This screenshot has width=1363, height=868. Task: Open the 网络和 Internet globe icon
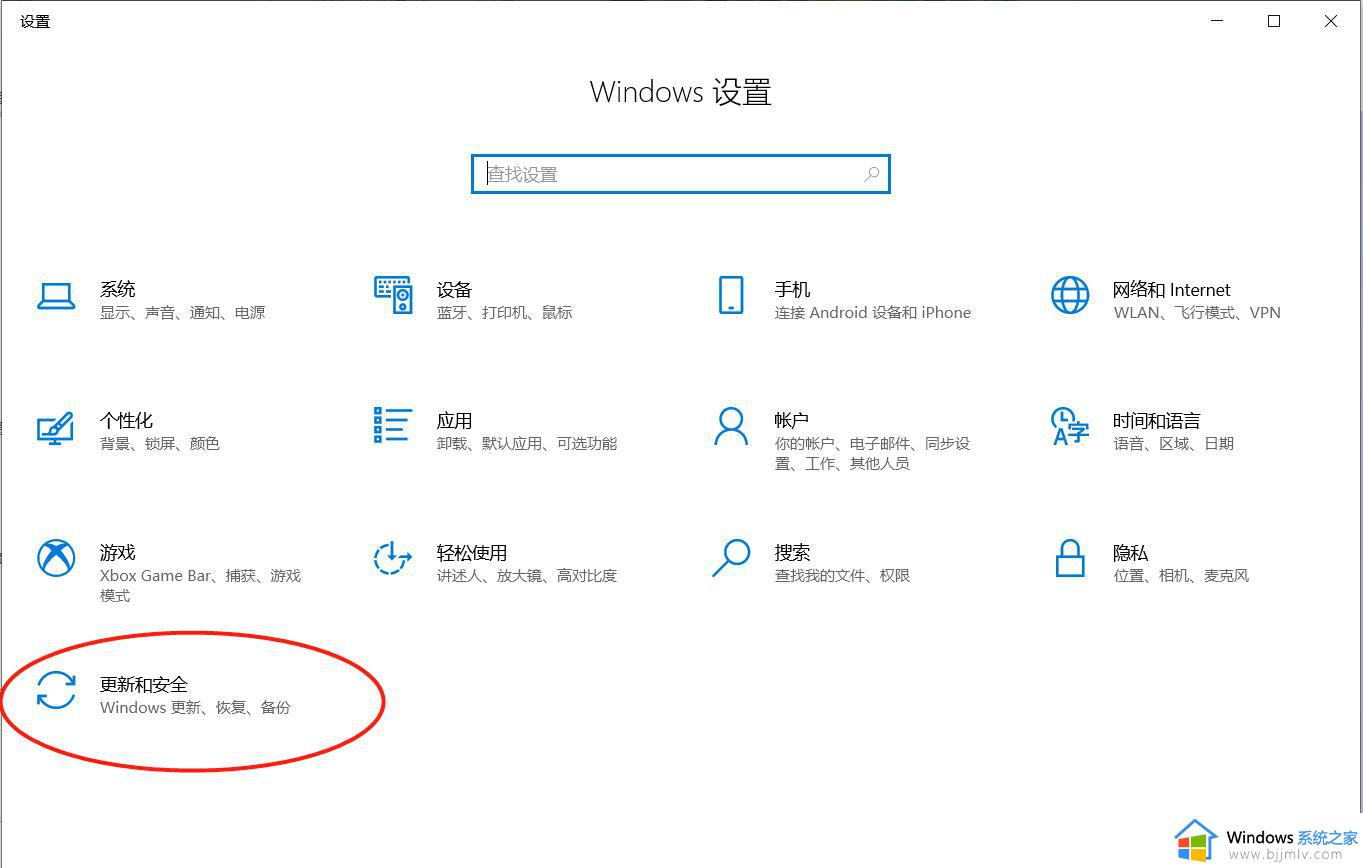coord(1070,295)
